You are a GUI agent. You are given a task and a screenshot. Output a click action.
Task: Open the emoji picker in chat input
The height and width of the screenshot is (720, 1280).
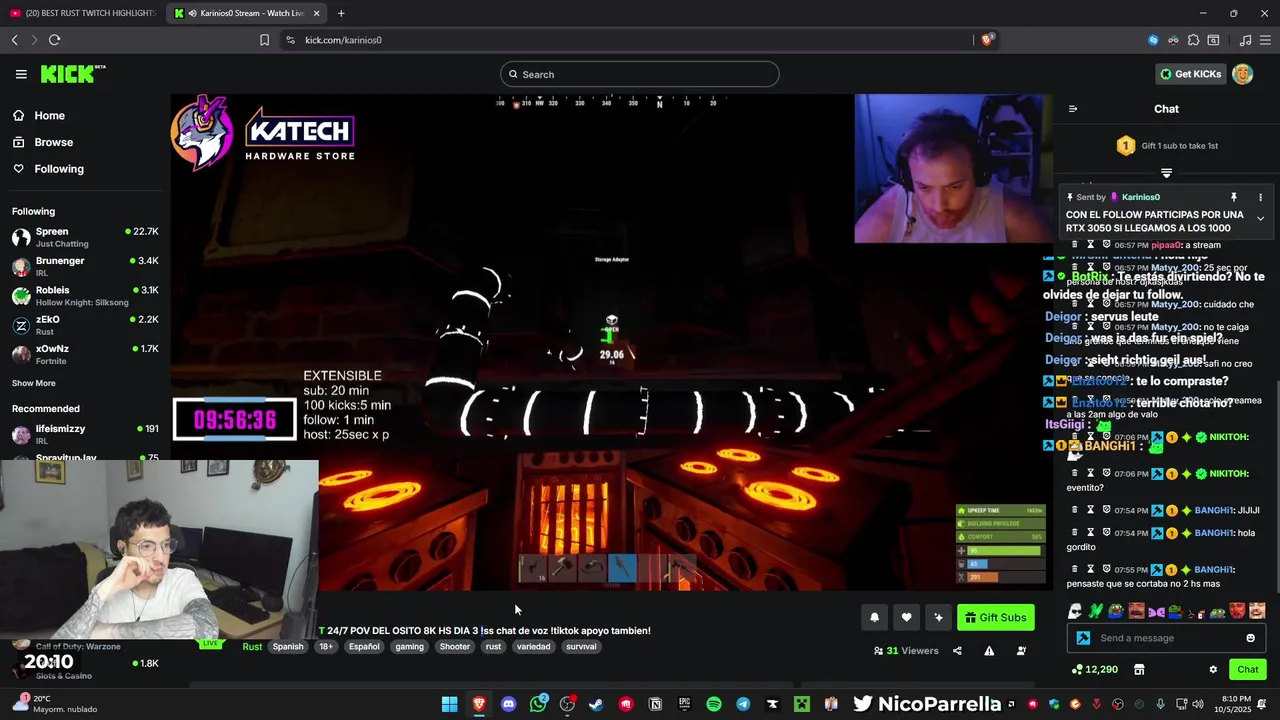1250,638
